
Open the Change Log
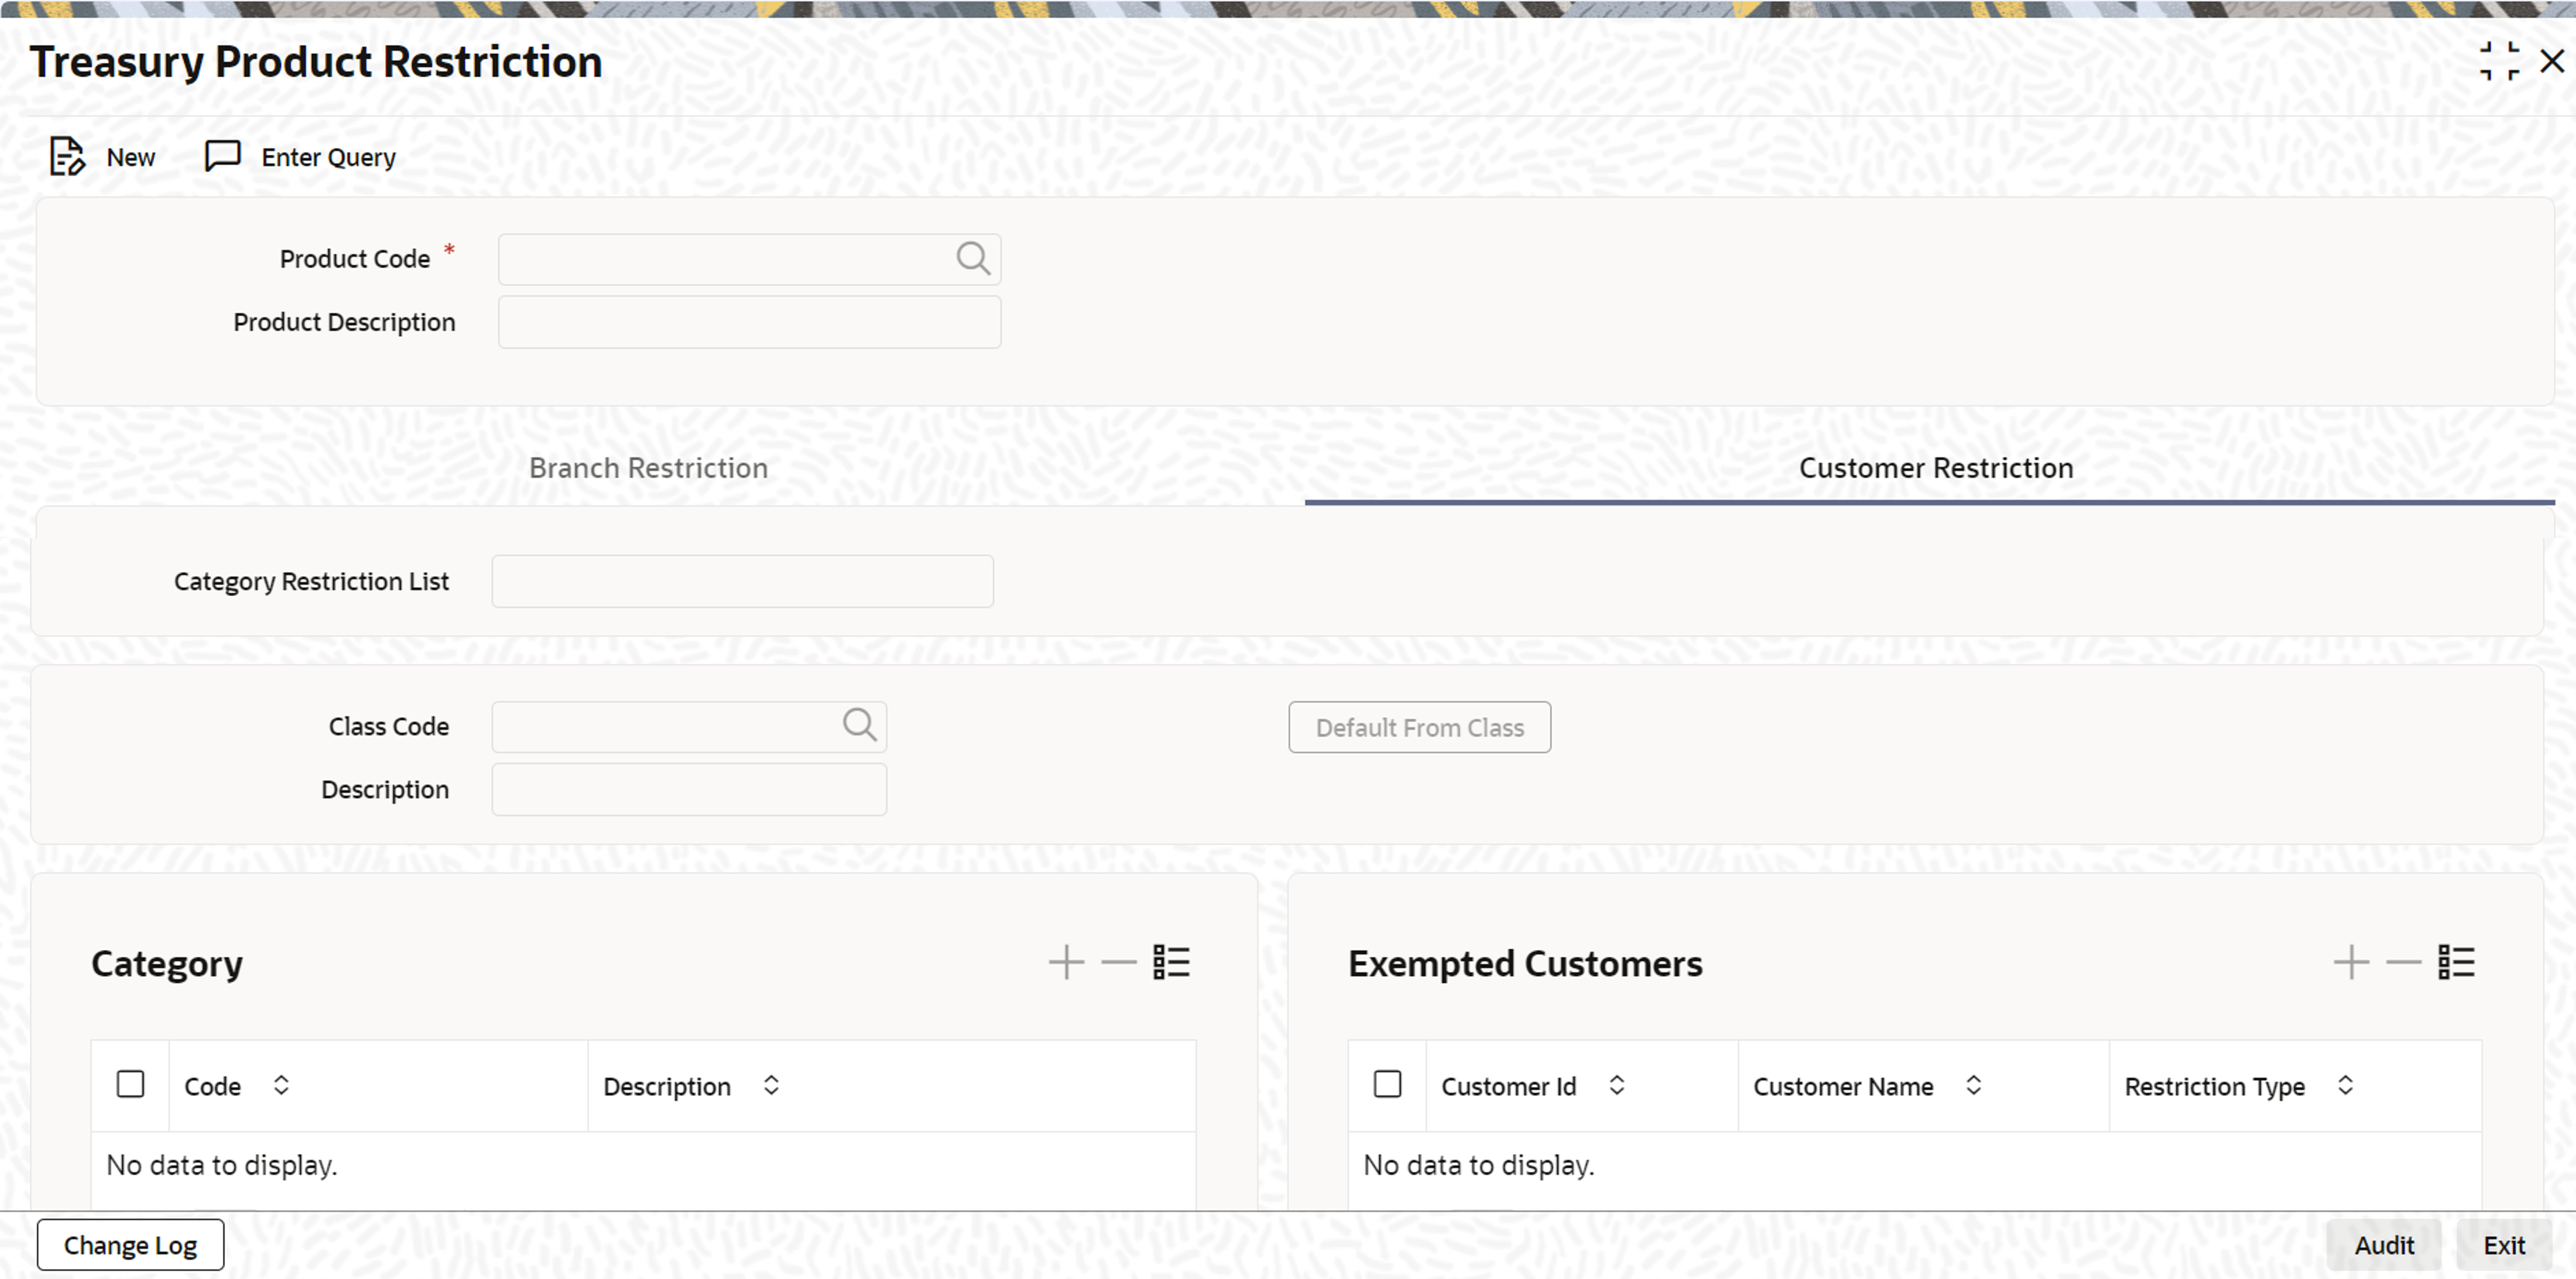(130, 1245)
